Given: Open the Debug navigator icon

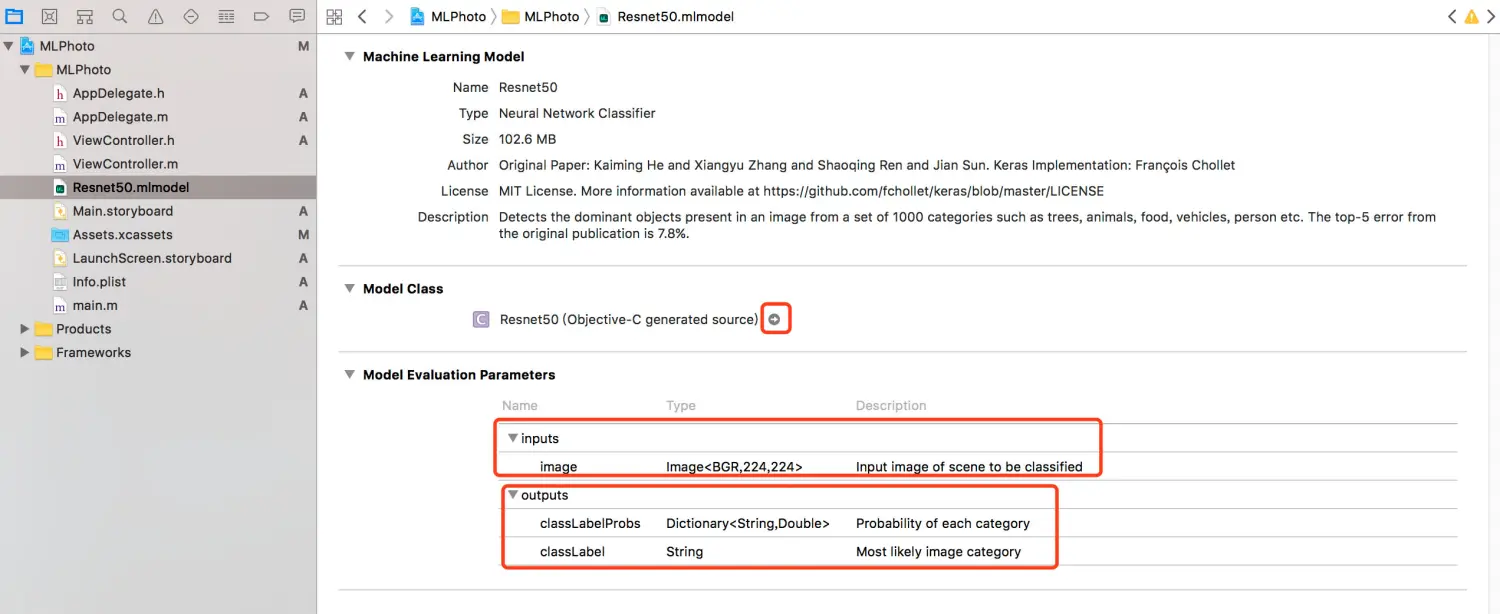Looking at the screenshot, I should point(226,16).
